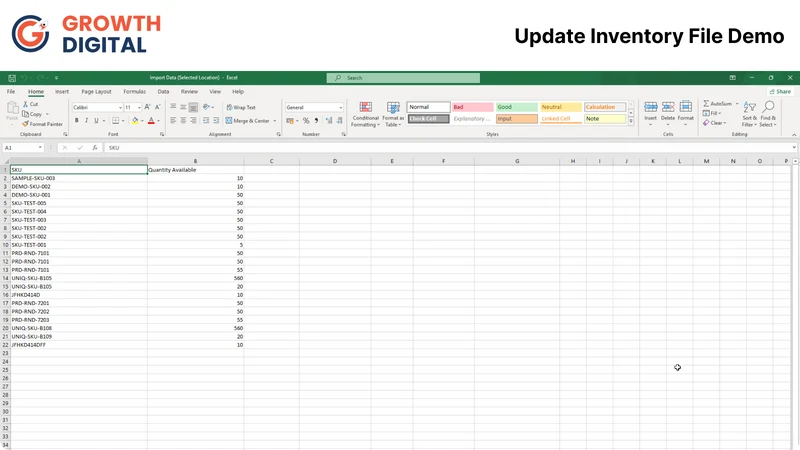This screenshot has width=800, height=450.
Task: Click the formula bar containing SKU
Action: [449, 147]
